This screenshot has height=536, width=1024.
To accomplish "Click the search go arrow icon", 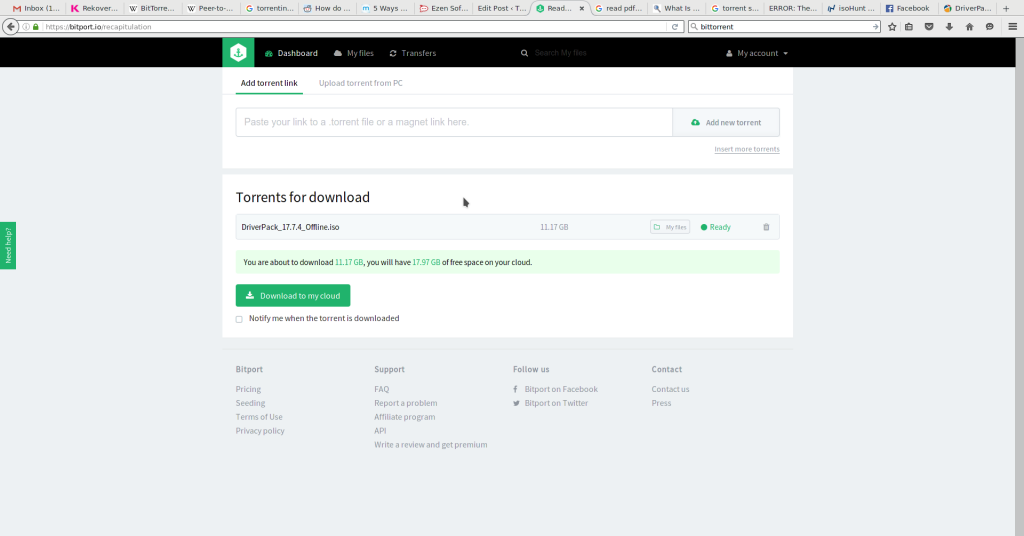I will (875, 27).
